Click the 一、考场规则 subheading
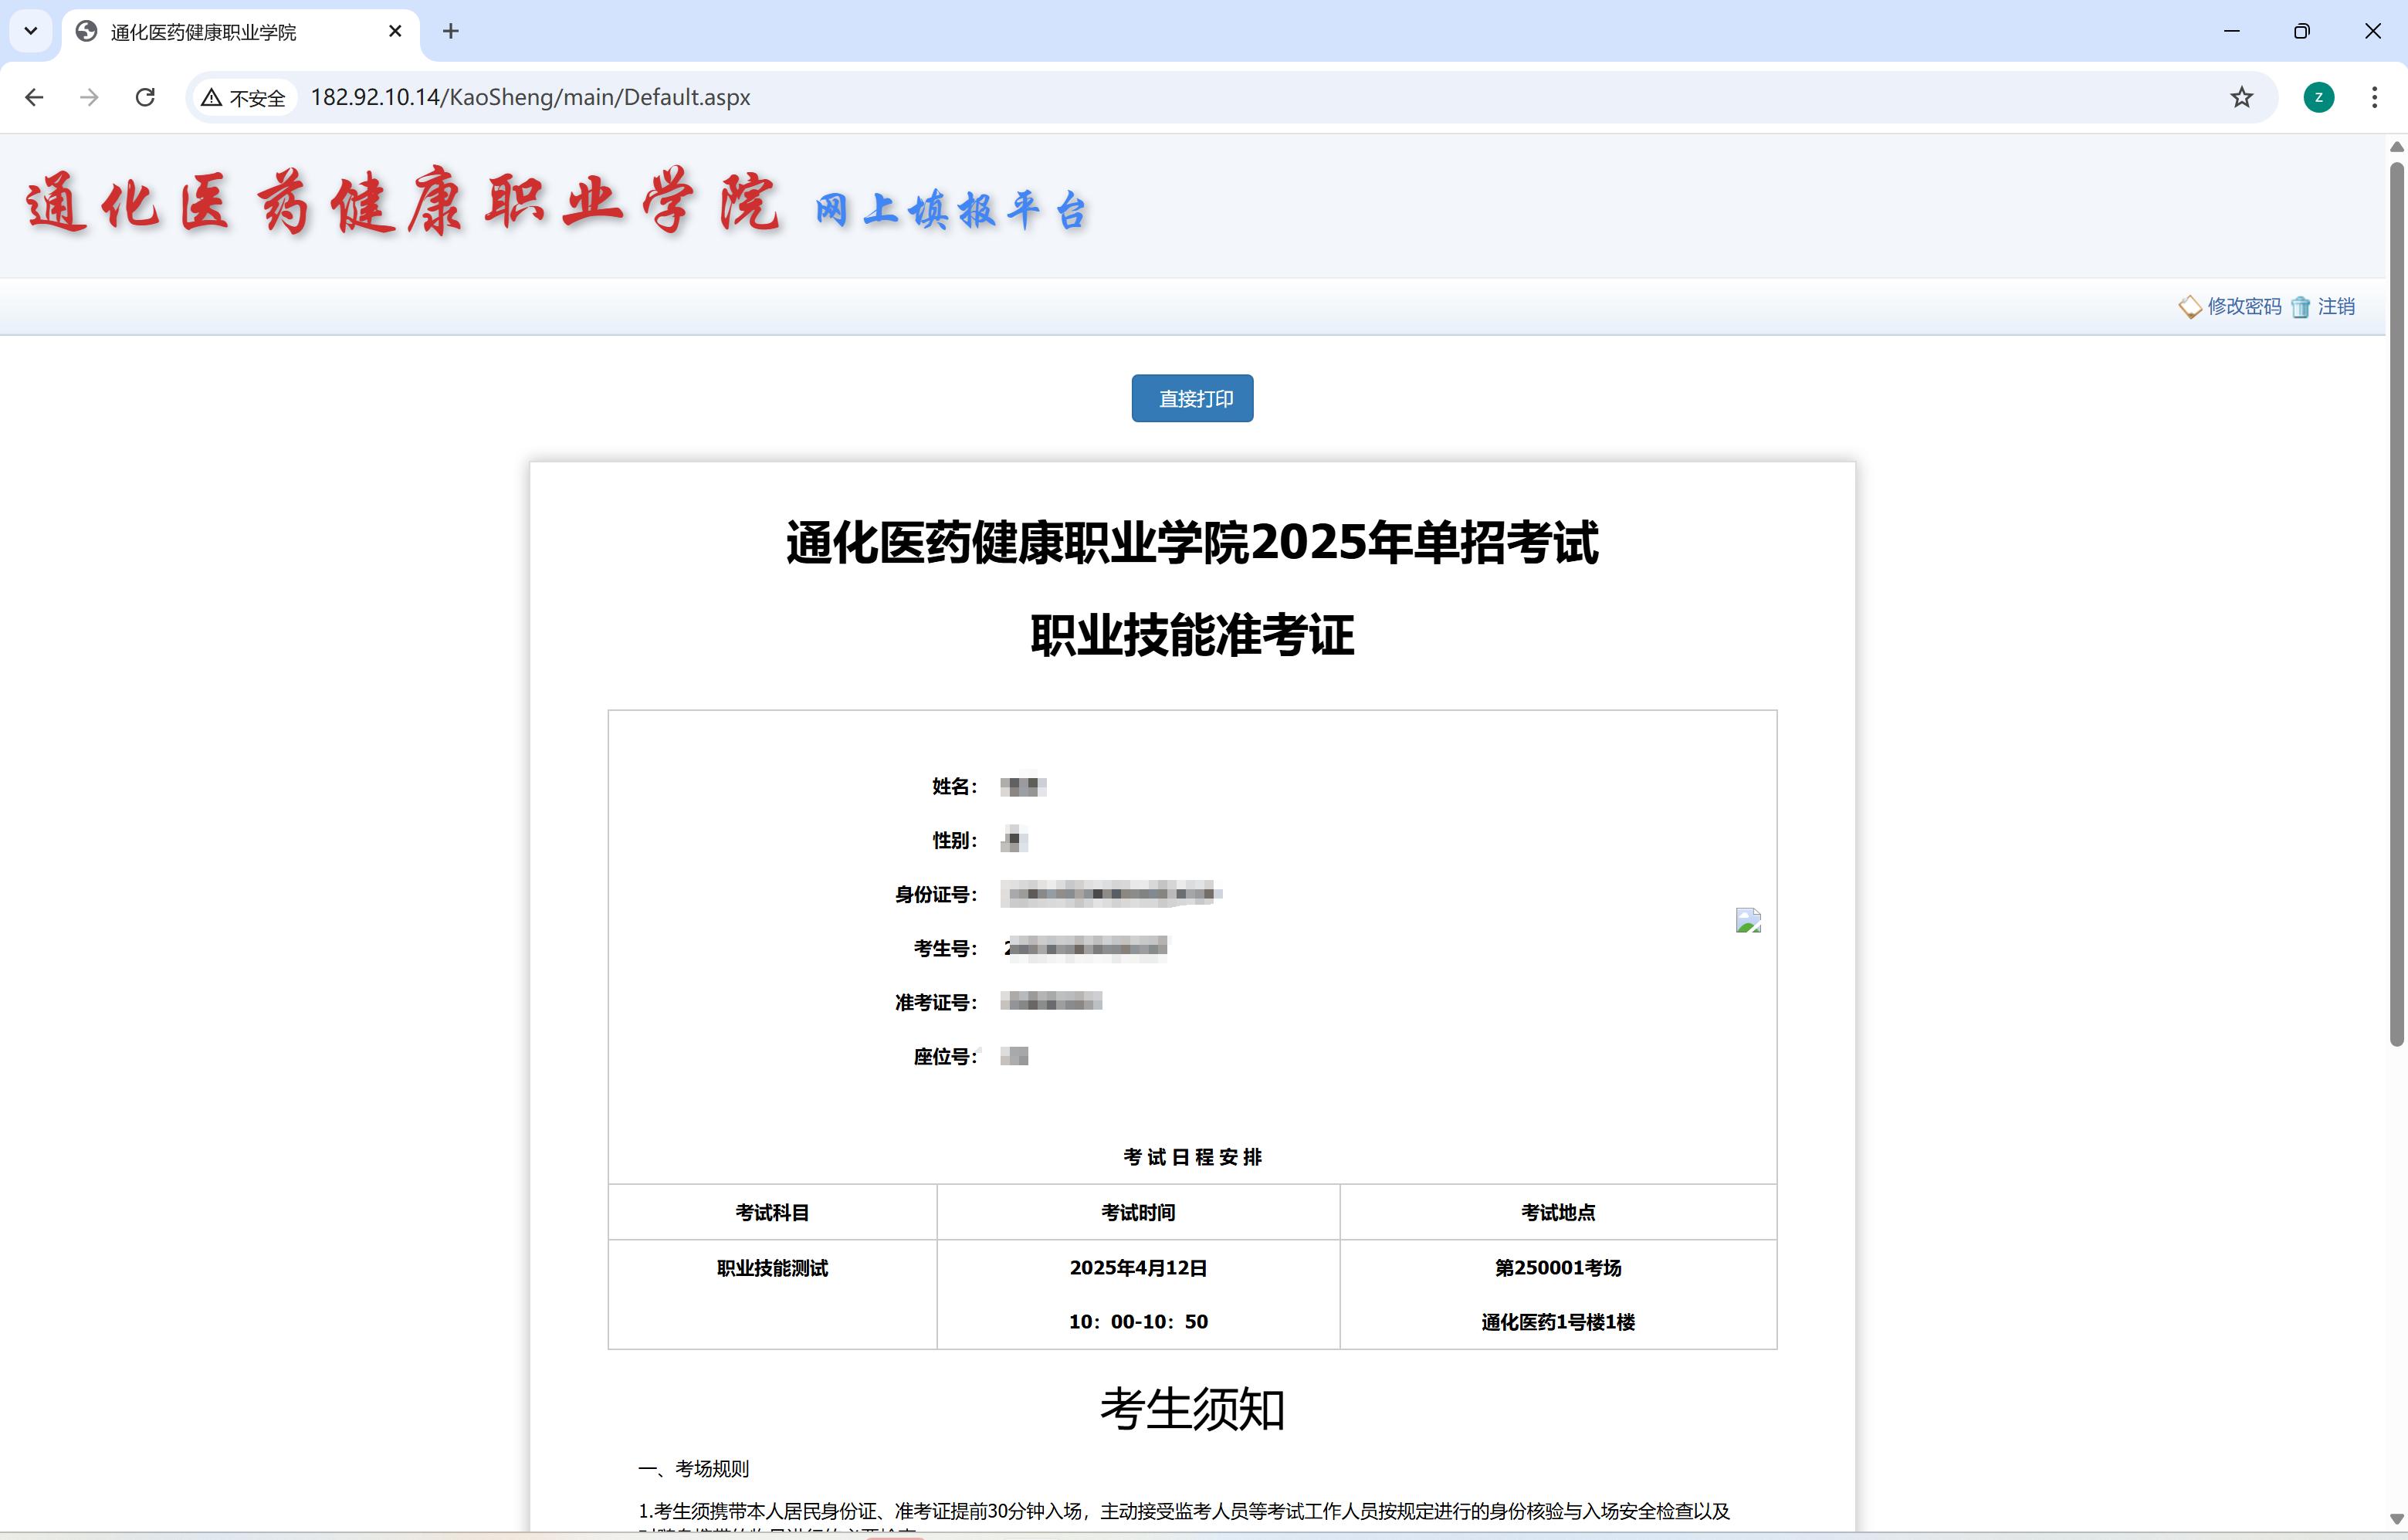Screen dimensions: 2408x1540 tap(694, 1468)
